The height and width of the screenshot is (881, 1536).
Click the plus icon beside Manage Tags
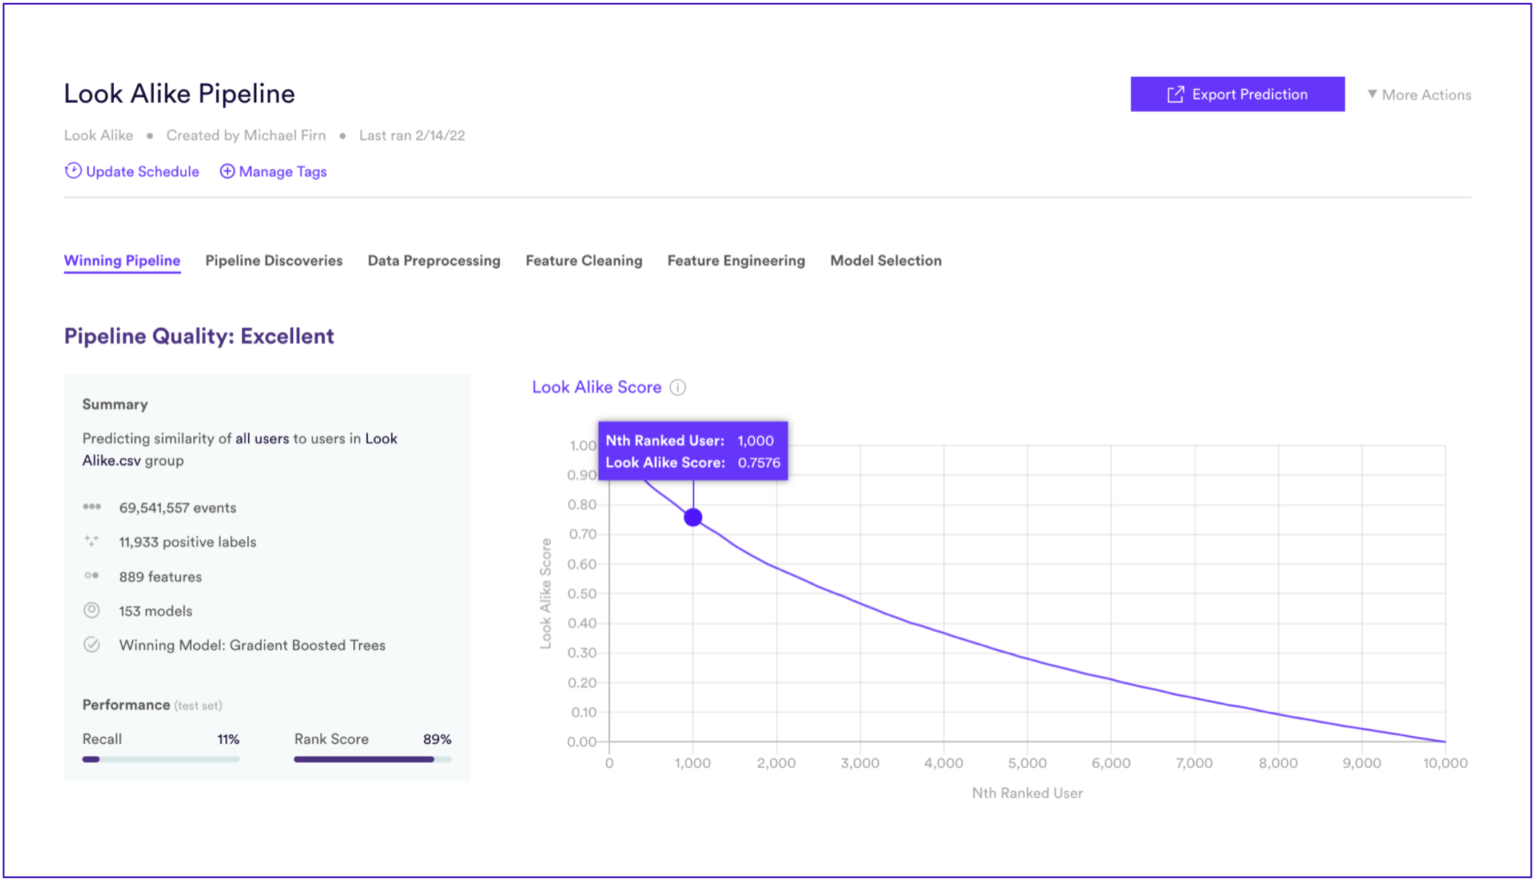pyautogui.click(x=227, y=171)
